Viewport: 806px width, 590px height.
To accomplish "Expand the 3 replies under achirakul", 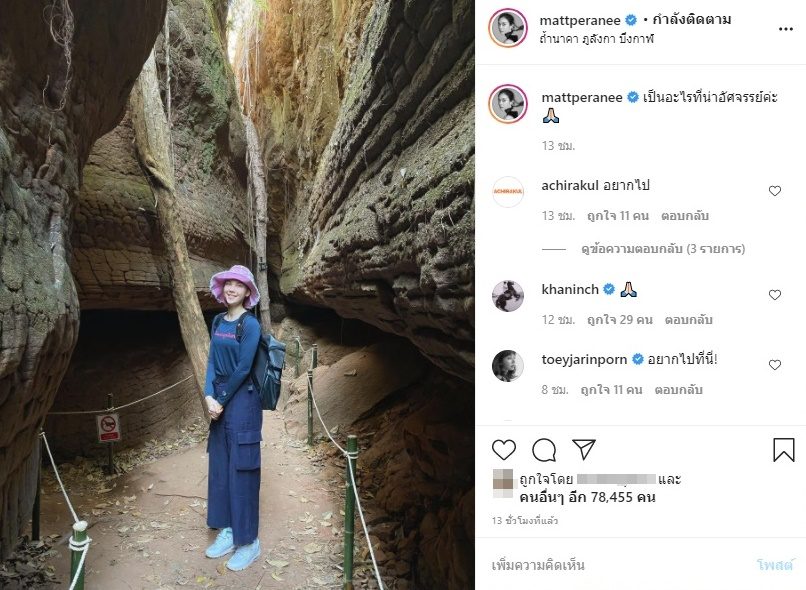I will click(x=663, y=249).
